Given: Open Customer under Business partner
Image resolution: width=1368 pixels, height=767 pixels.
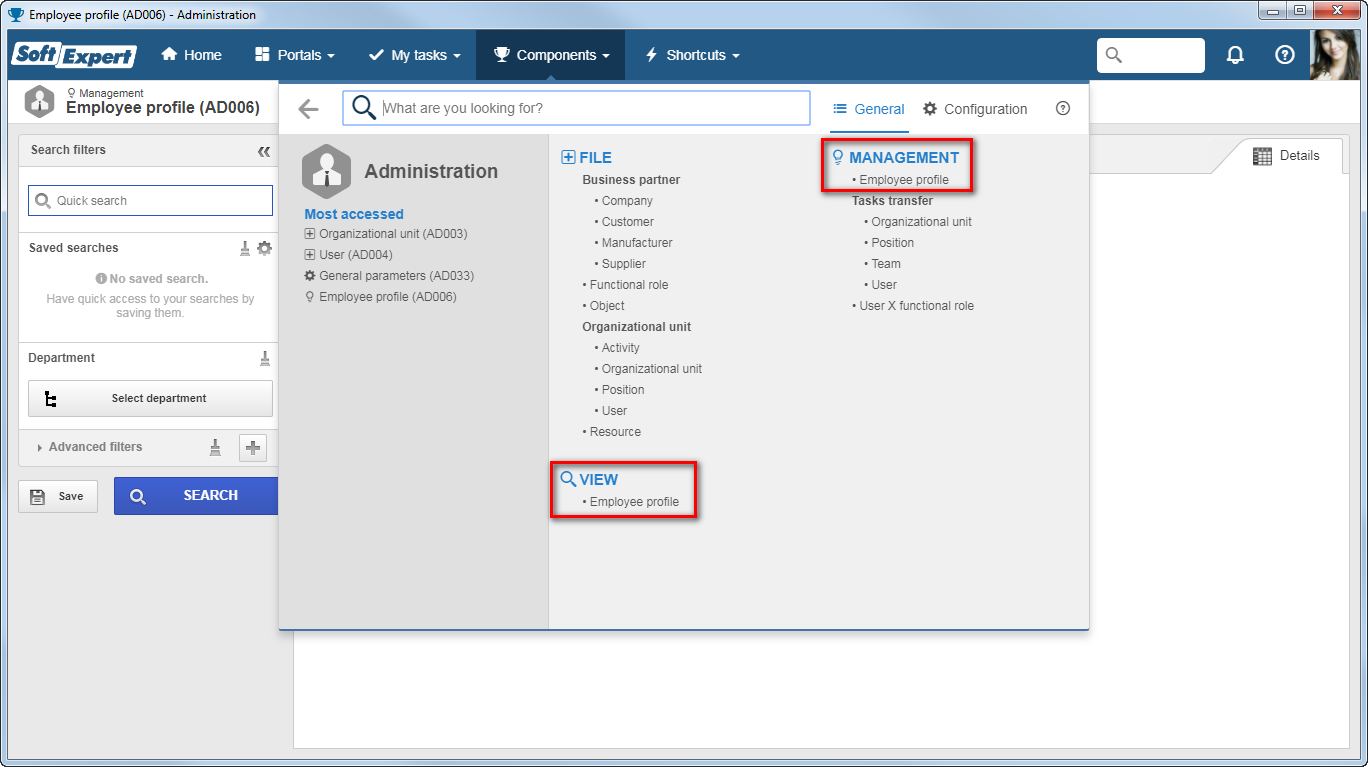Looking at the screenshot, I should tap(627, 222).
